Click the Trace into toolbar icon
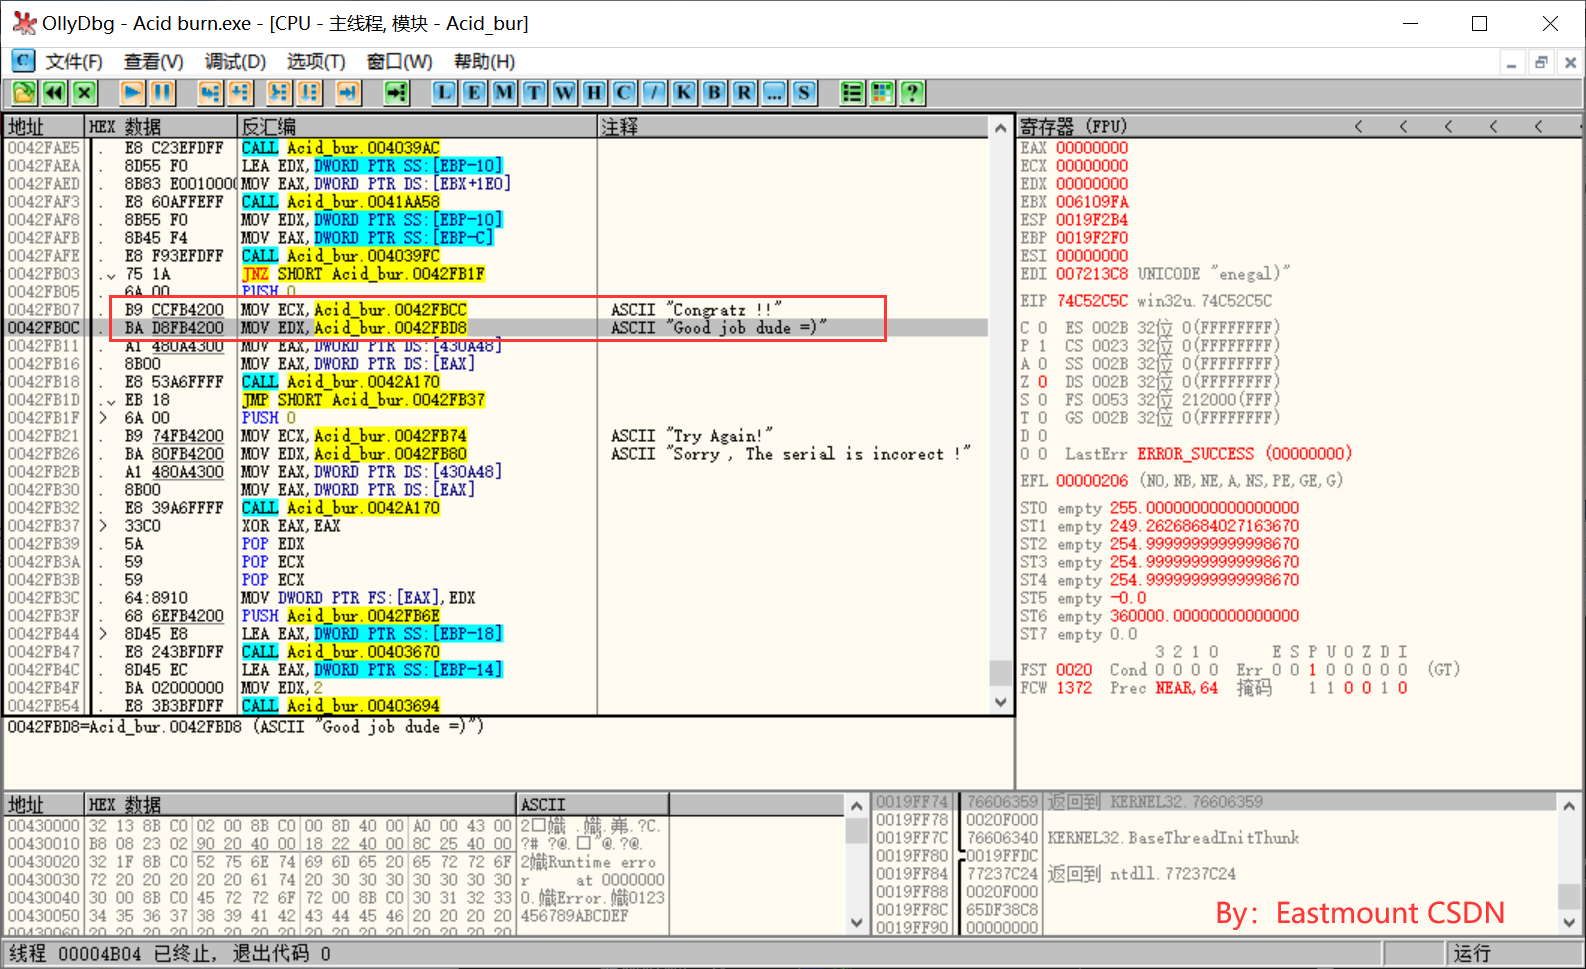The width and height of the screenshot is (1586, 969). pyautogui.click(x=279, y=93)
